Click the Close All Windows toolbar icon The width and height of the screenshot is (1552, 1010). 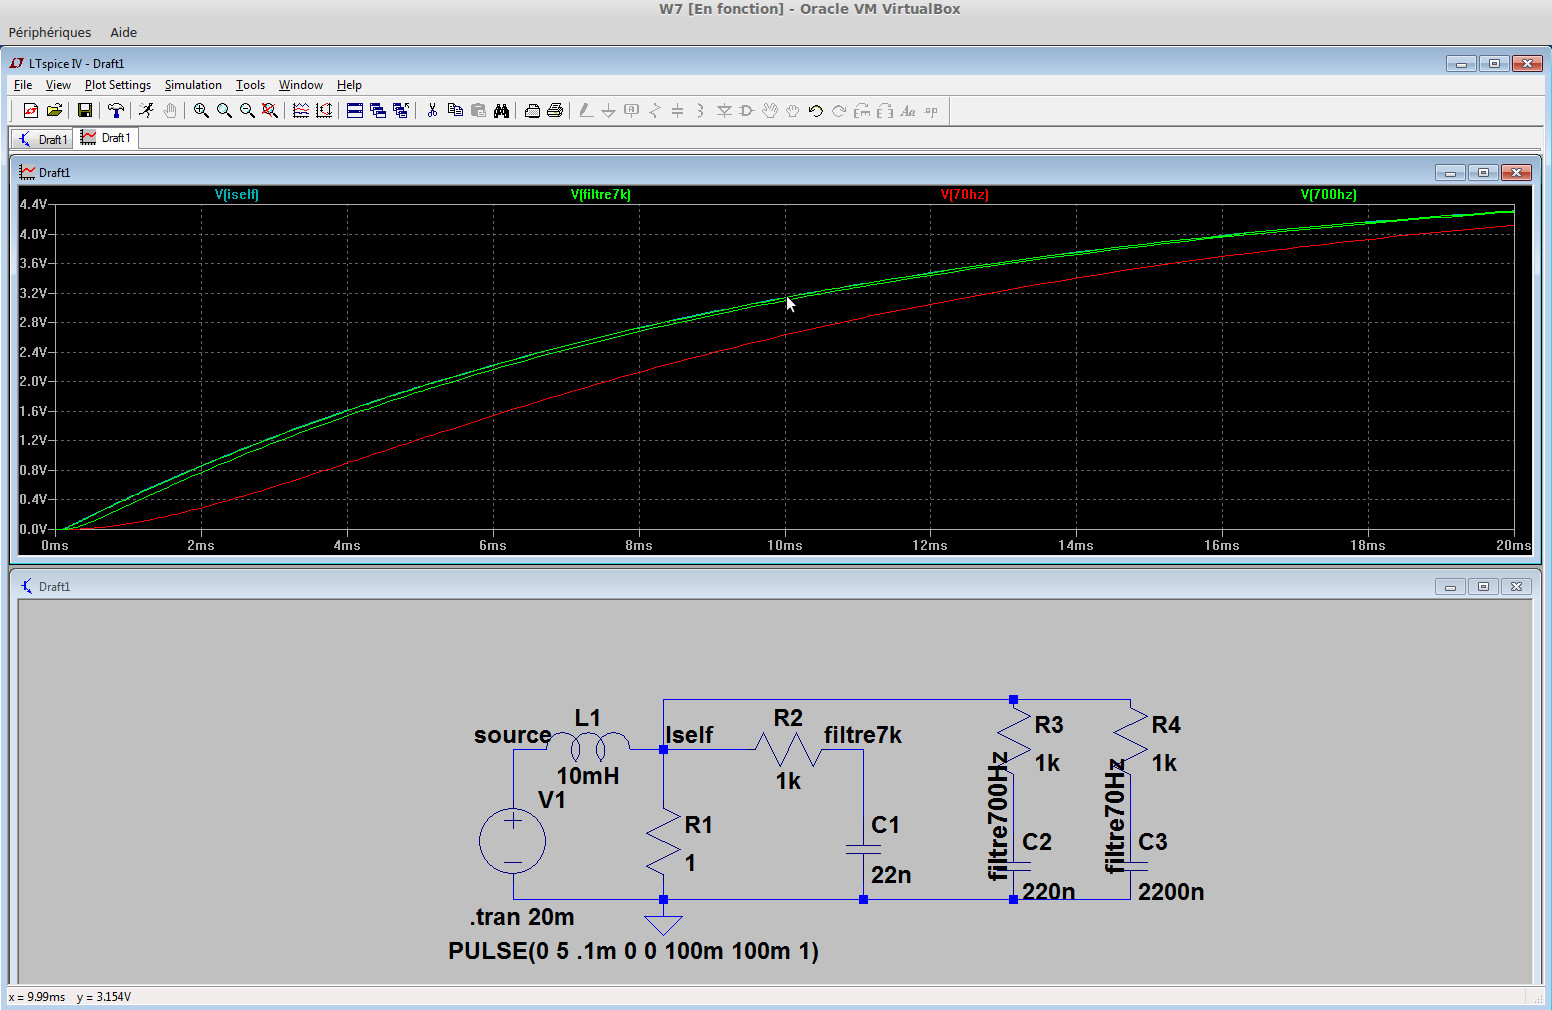click(x=401, y=111)
